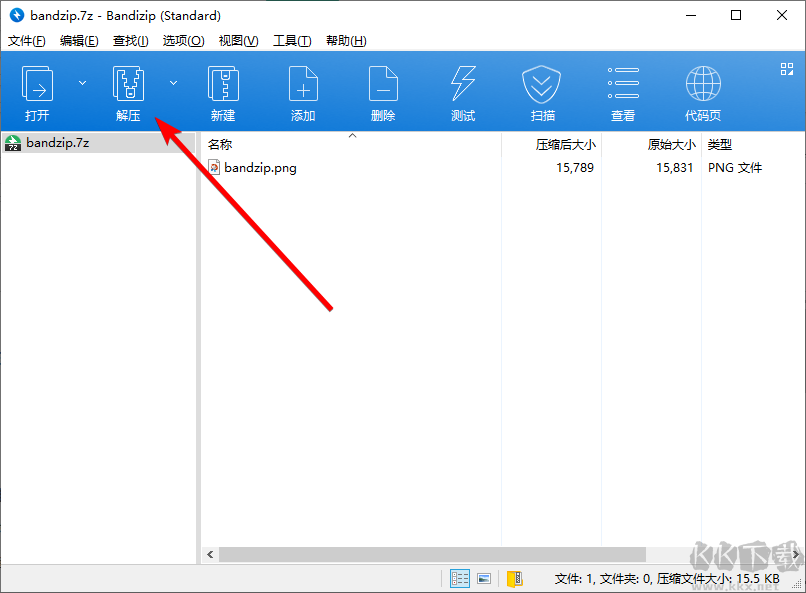Open the 工具 (Tools) menu
The image size is (806, 593).
291,40
